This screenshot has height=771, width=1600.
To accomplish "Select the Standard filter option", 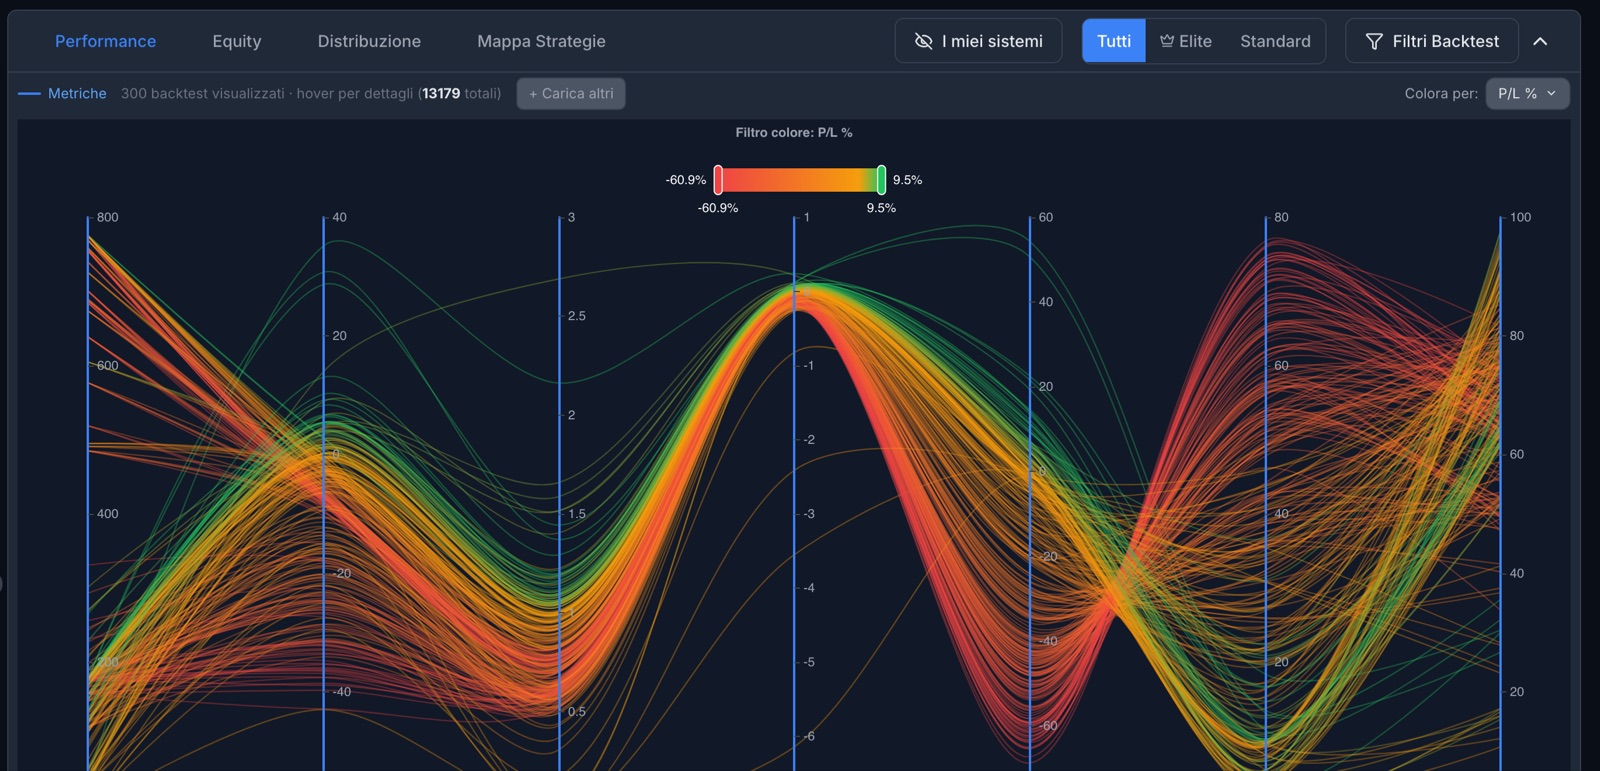I will [x=1275, y=41].
